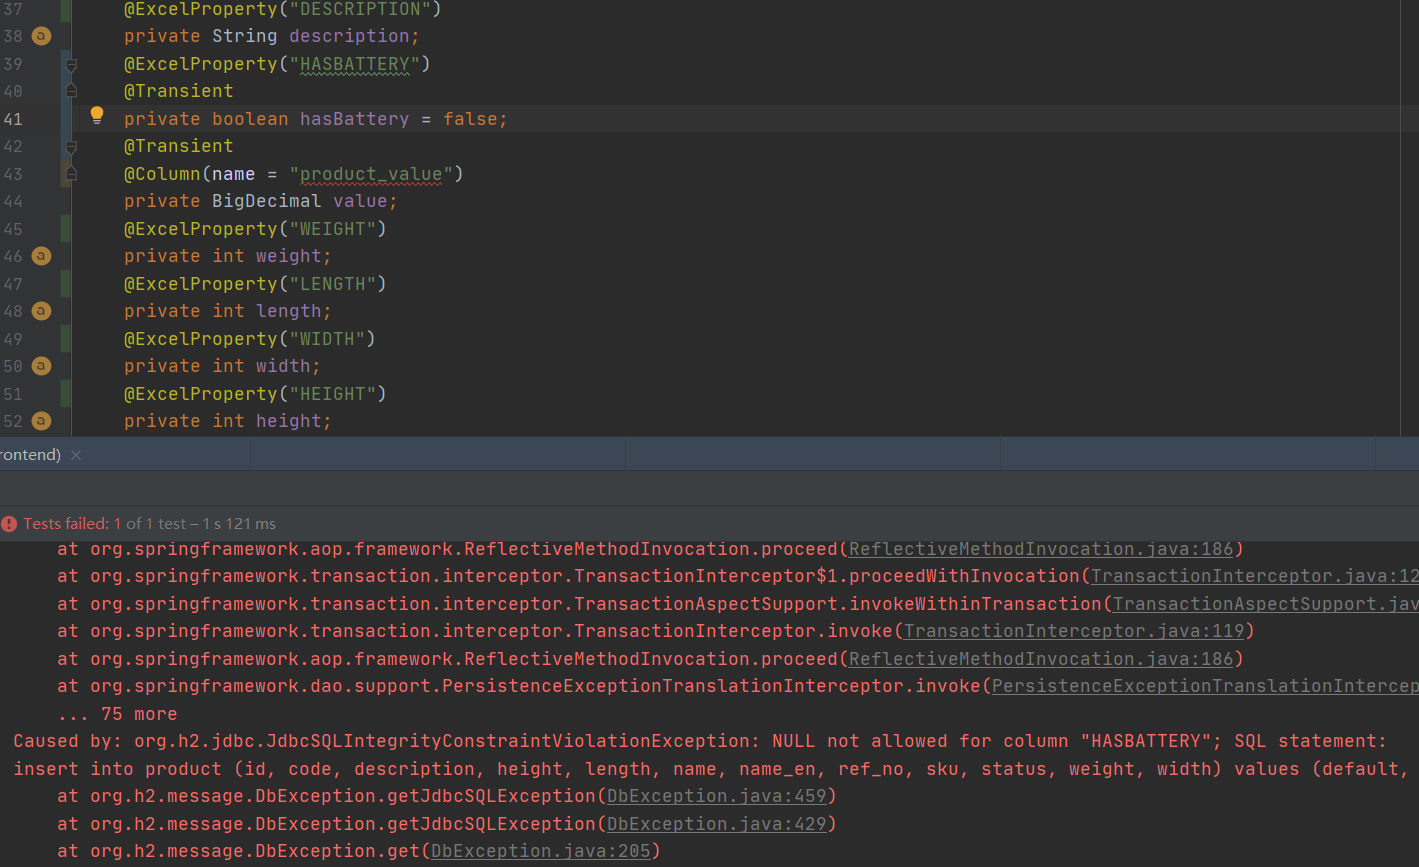Click the lightbulb quick-fix icon on line 41
The width and height of the screenshot is (1419, 867).
97,116
